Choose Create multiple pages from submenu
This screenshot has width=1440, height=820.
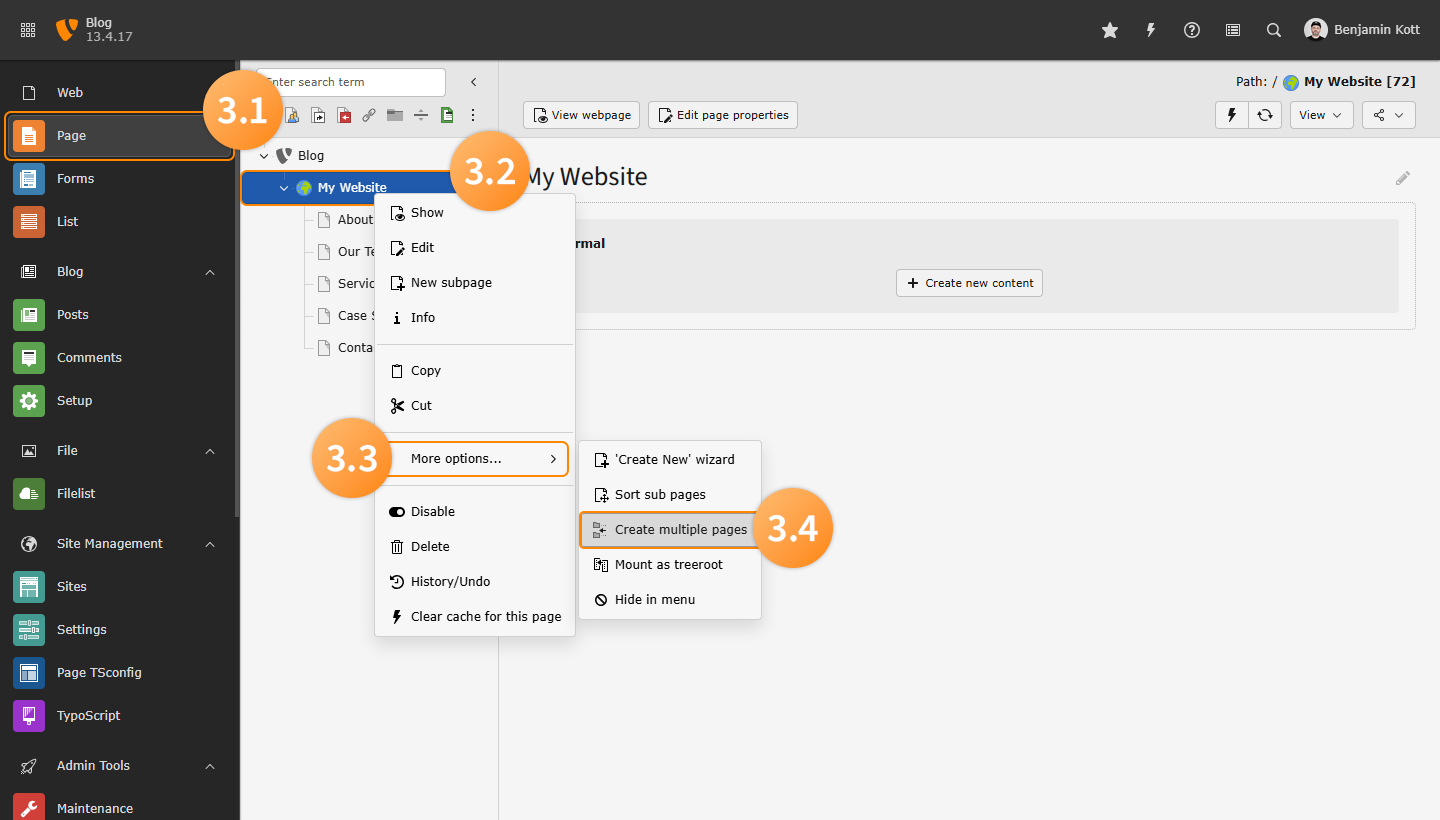(680, 529)
